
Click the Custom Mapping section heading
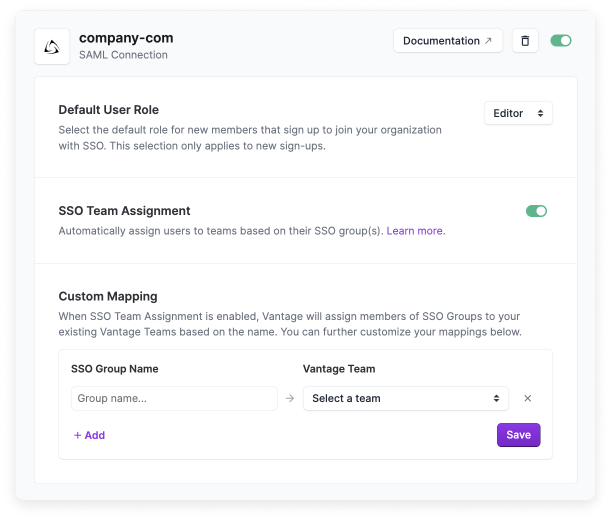[108, 296]
